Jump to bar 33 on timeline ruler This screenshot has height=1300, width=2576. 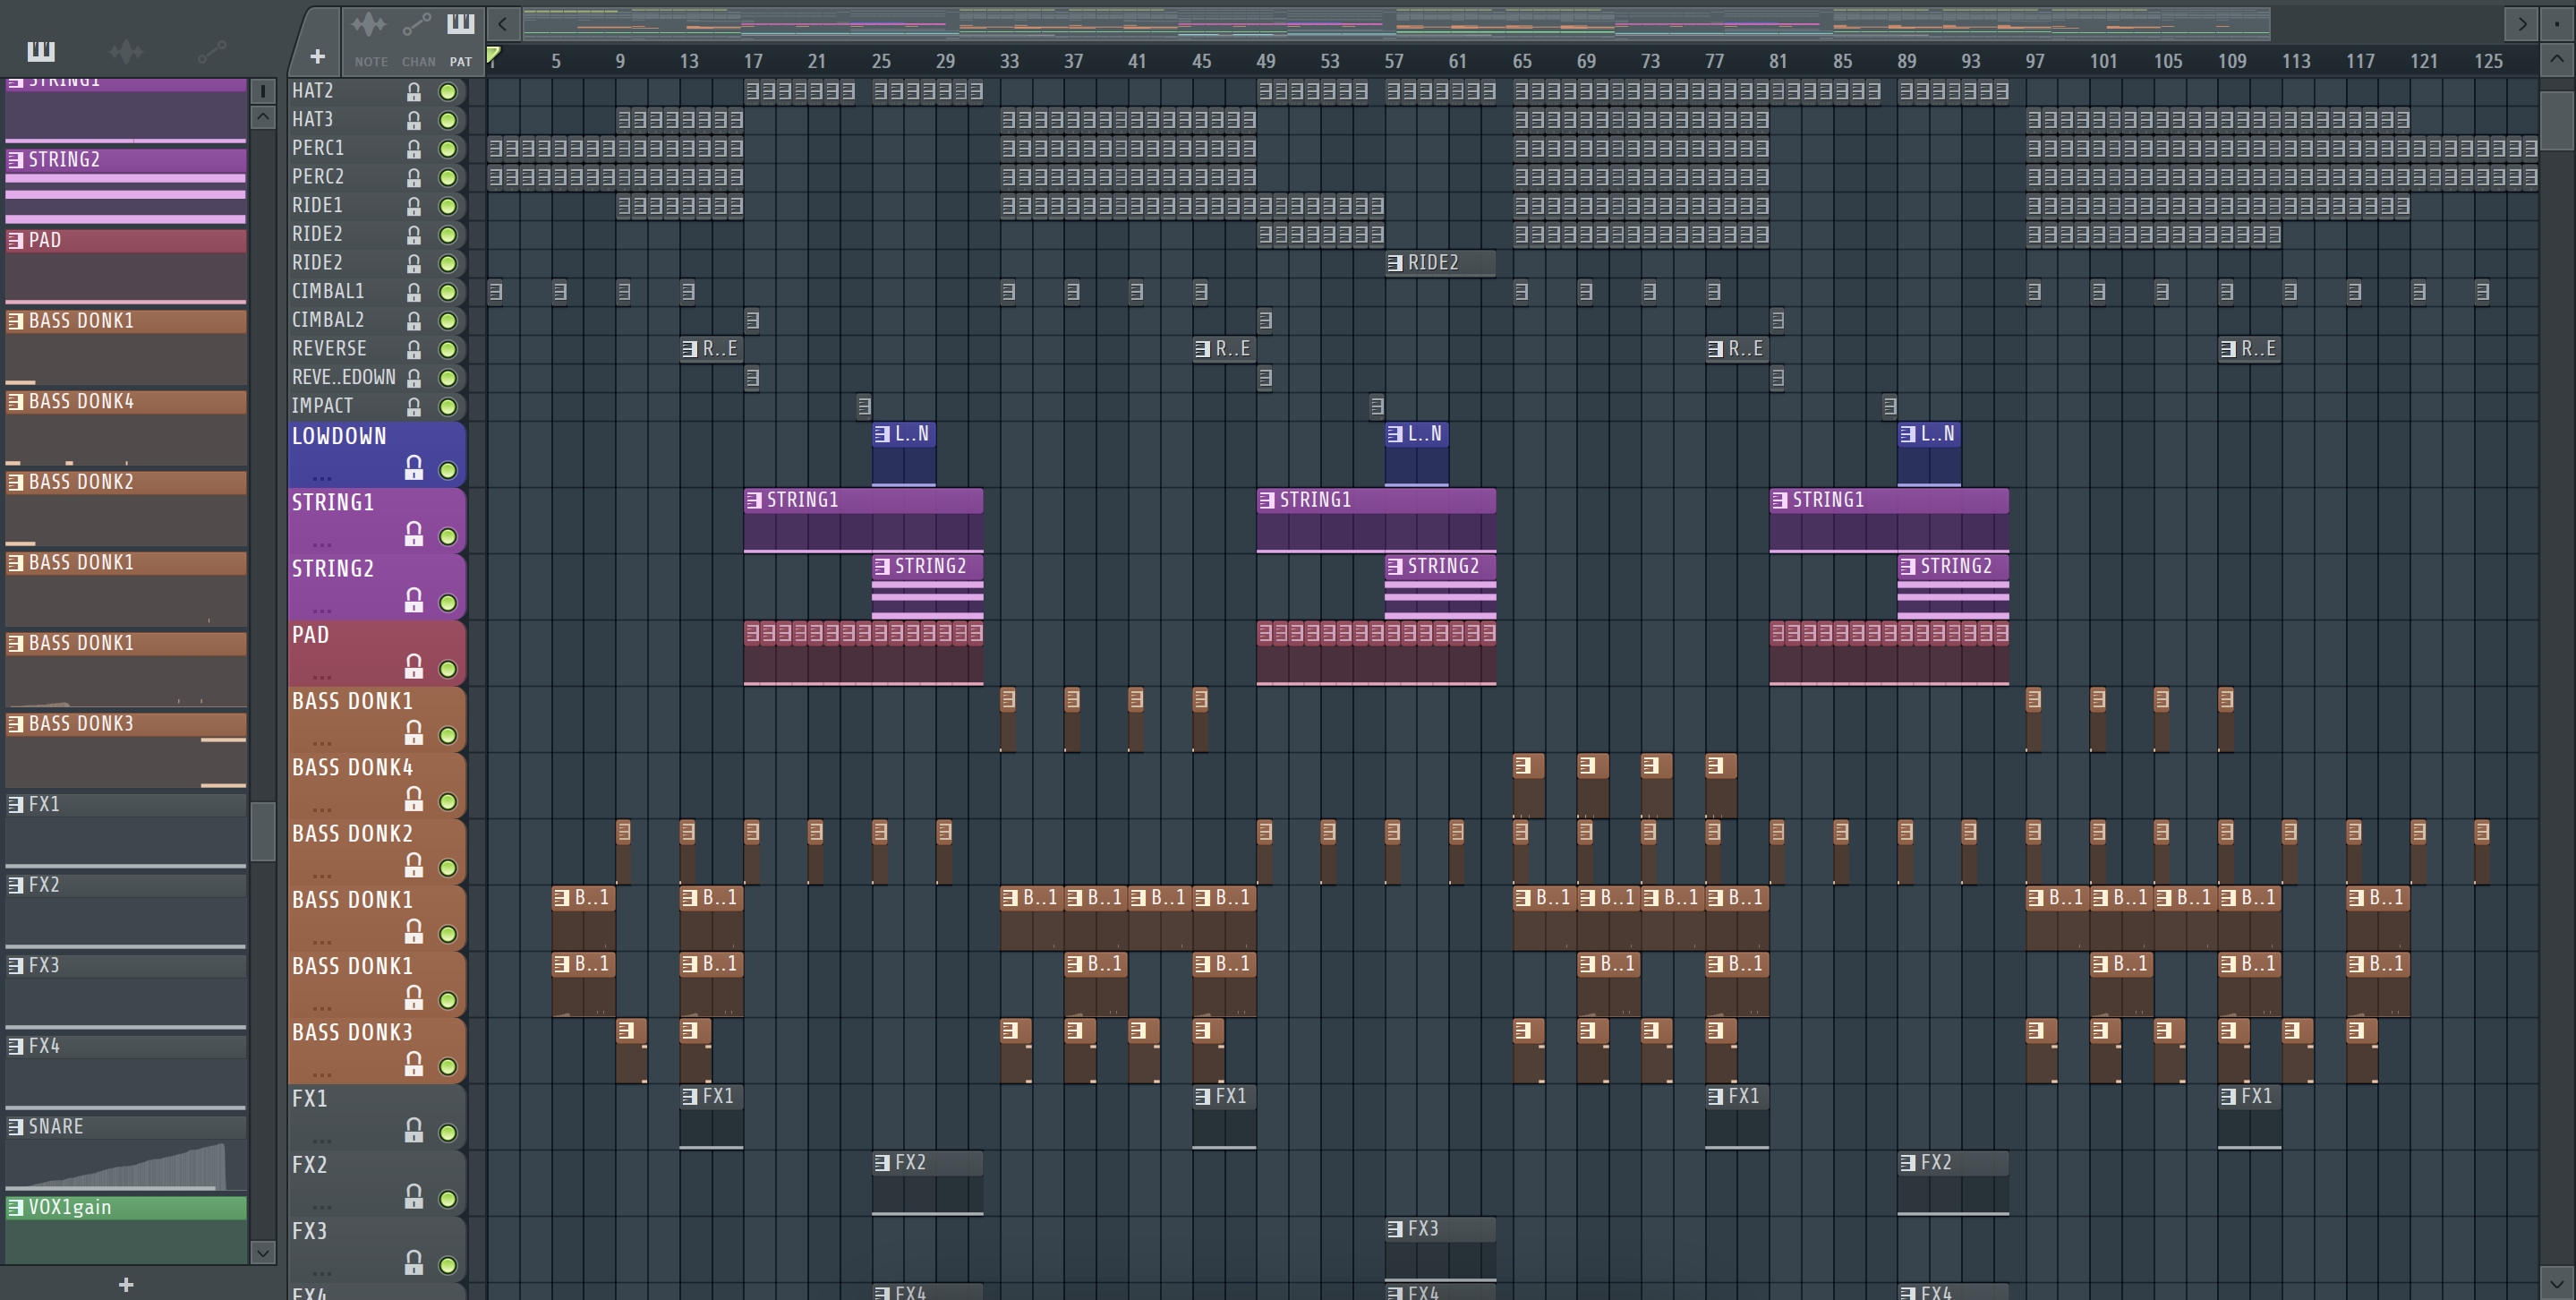[1009, 61]
